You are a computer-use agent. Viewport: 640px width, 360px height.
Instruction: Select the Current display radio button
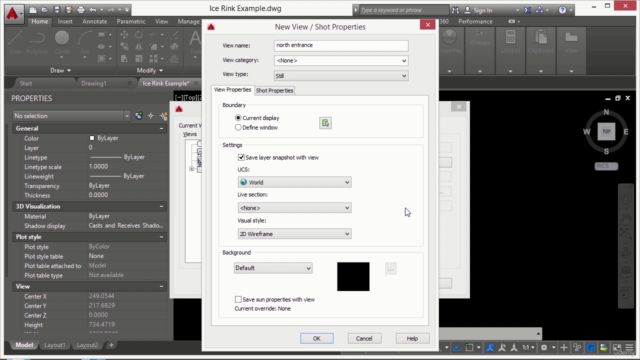point(238,118)
